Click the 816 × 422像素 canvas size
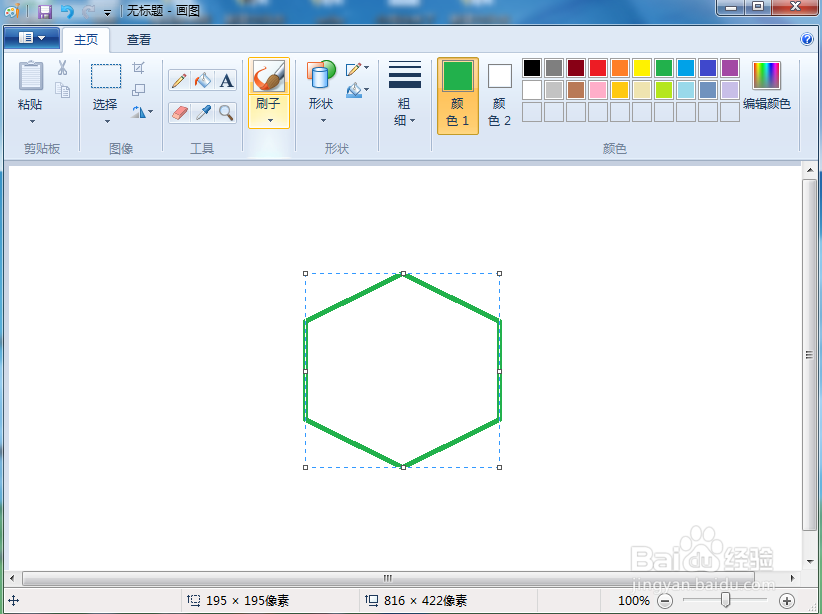Viewport: 822px width, 614px height. coord(425,601)
